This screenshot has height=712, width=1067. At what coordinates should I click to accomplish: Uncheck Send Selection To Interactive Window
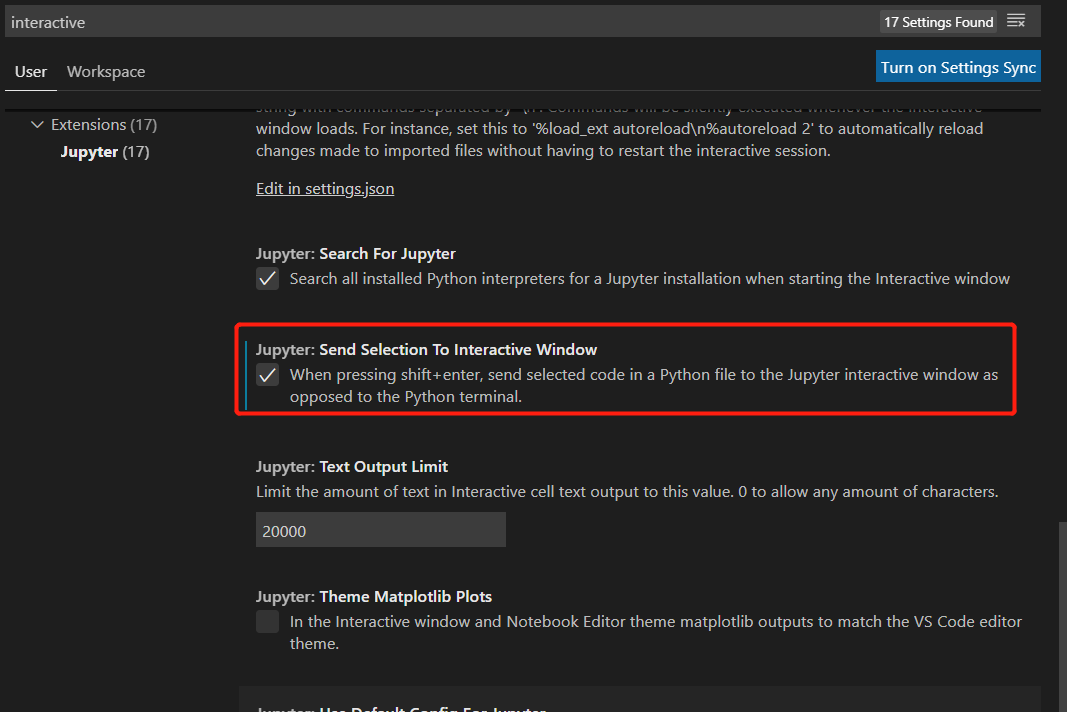(x=267, y=374)
